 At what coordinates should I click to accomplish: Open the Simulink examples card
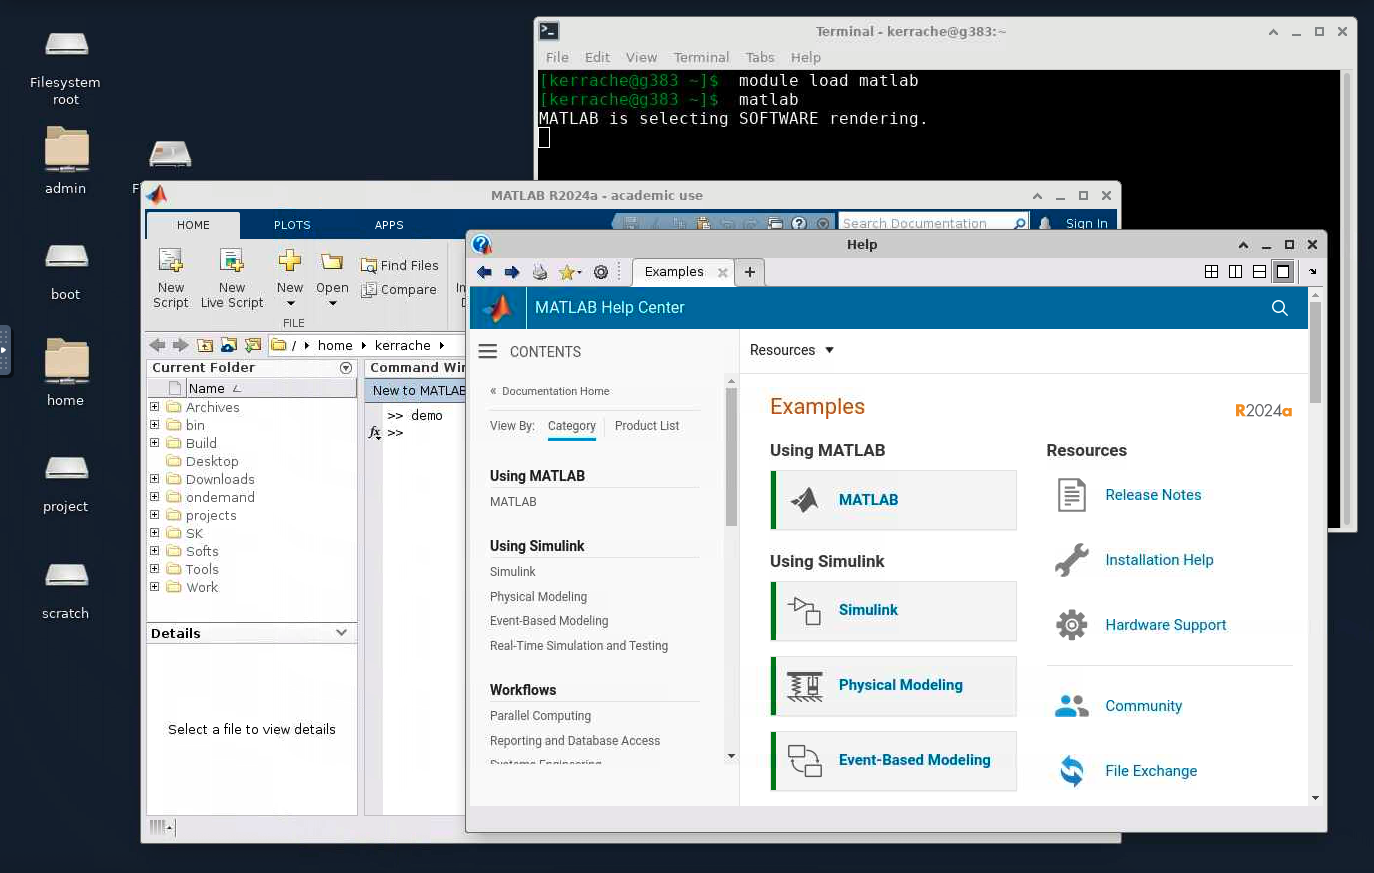pyautogui.click(x=894, y=611)
